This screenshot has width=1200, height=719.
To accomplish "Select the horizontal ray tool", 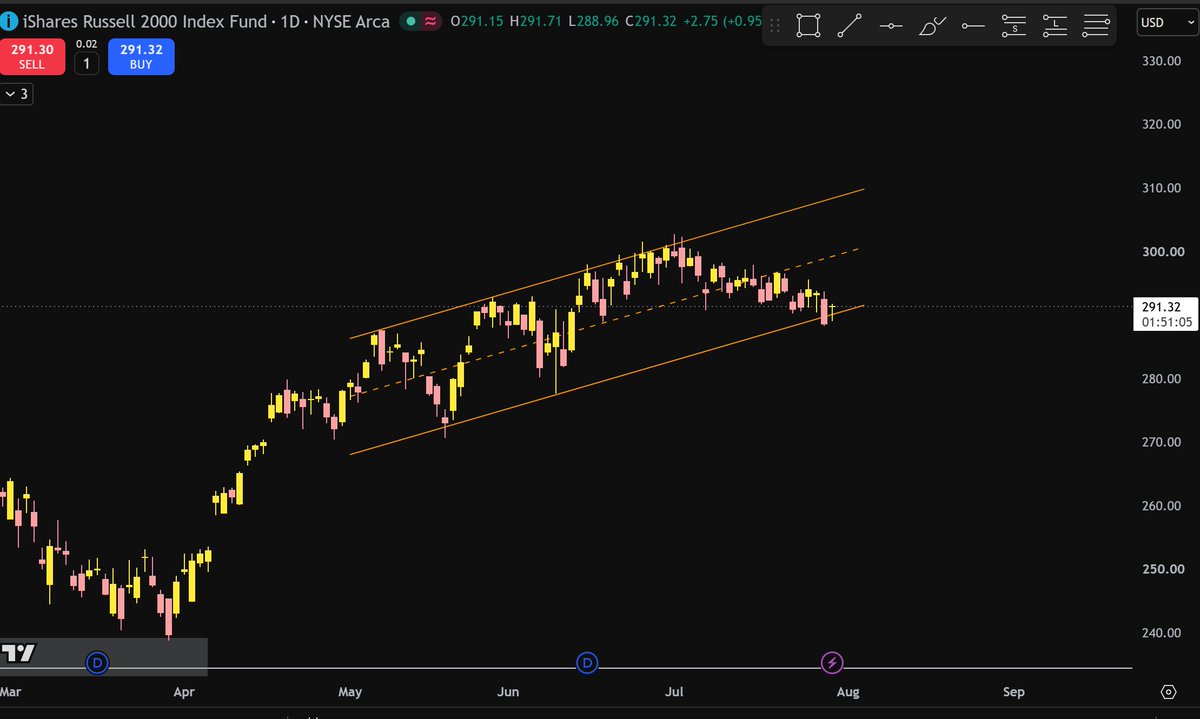I will (x=973, y=27).
